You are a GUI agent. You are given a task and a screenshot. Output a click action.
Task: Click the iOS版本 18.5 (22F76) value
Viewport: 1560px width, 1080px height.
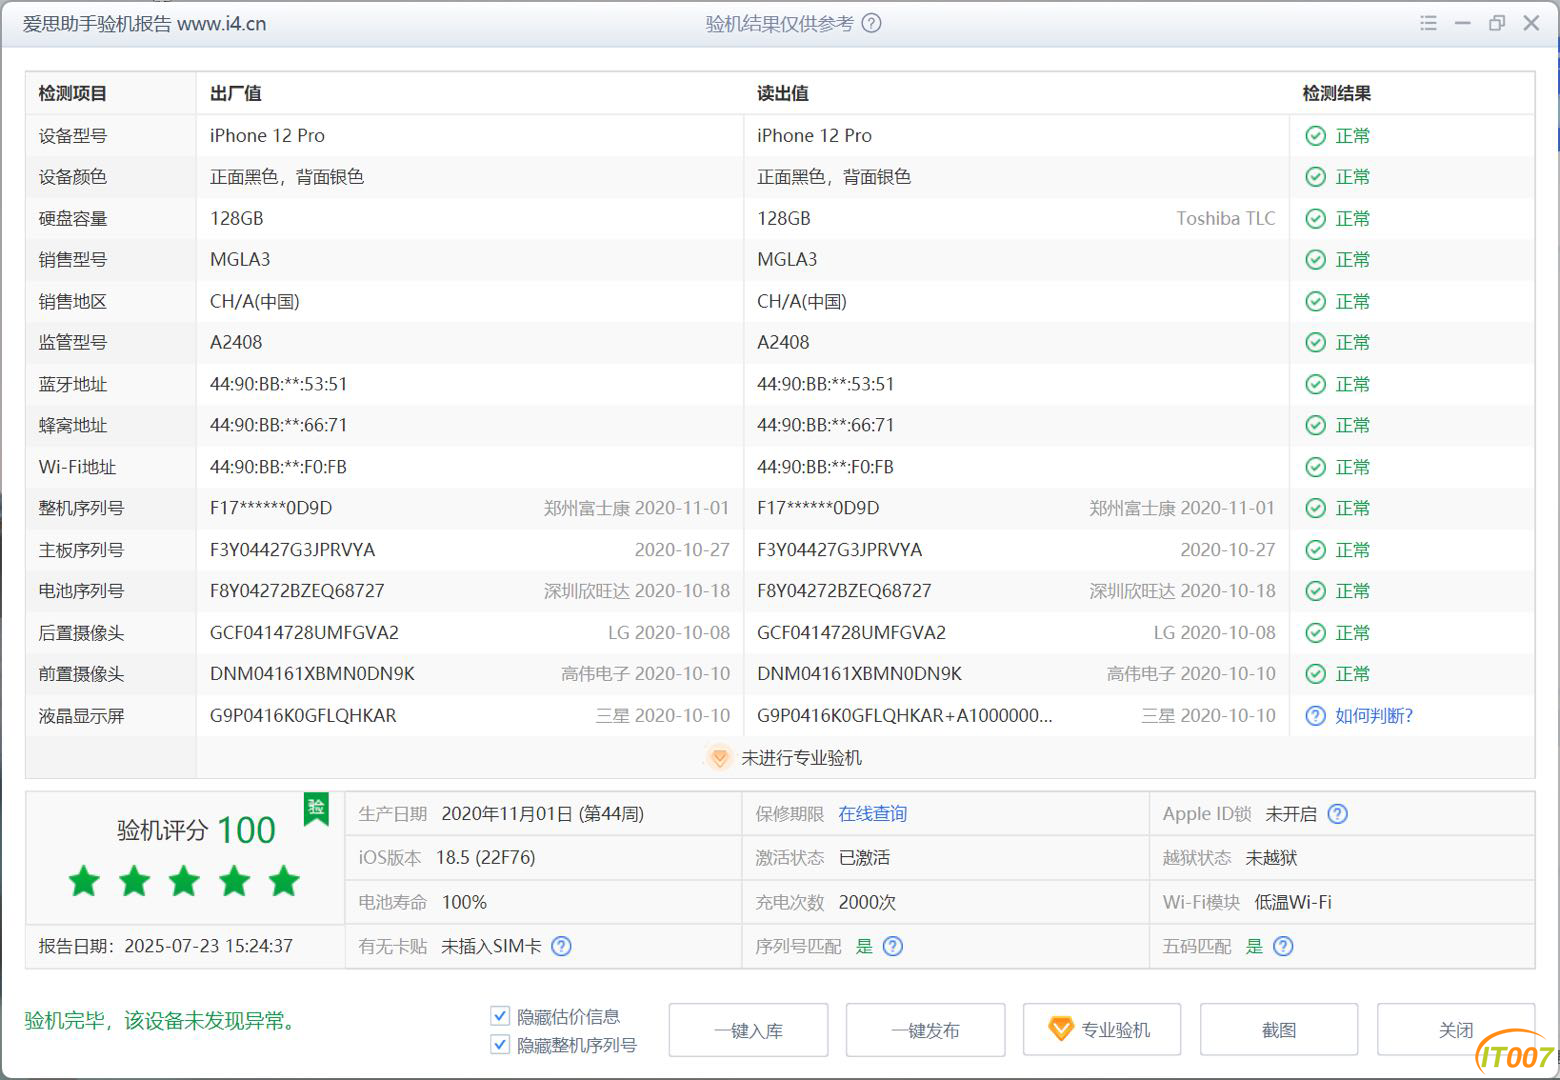[x=486, y=858]
